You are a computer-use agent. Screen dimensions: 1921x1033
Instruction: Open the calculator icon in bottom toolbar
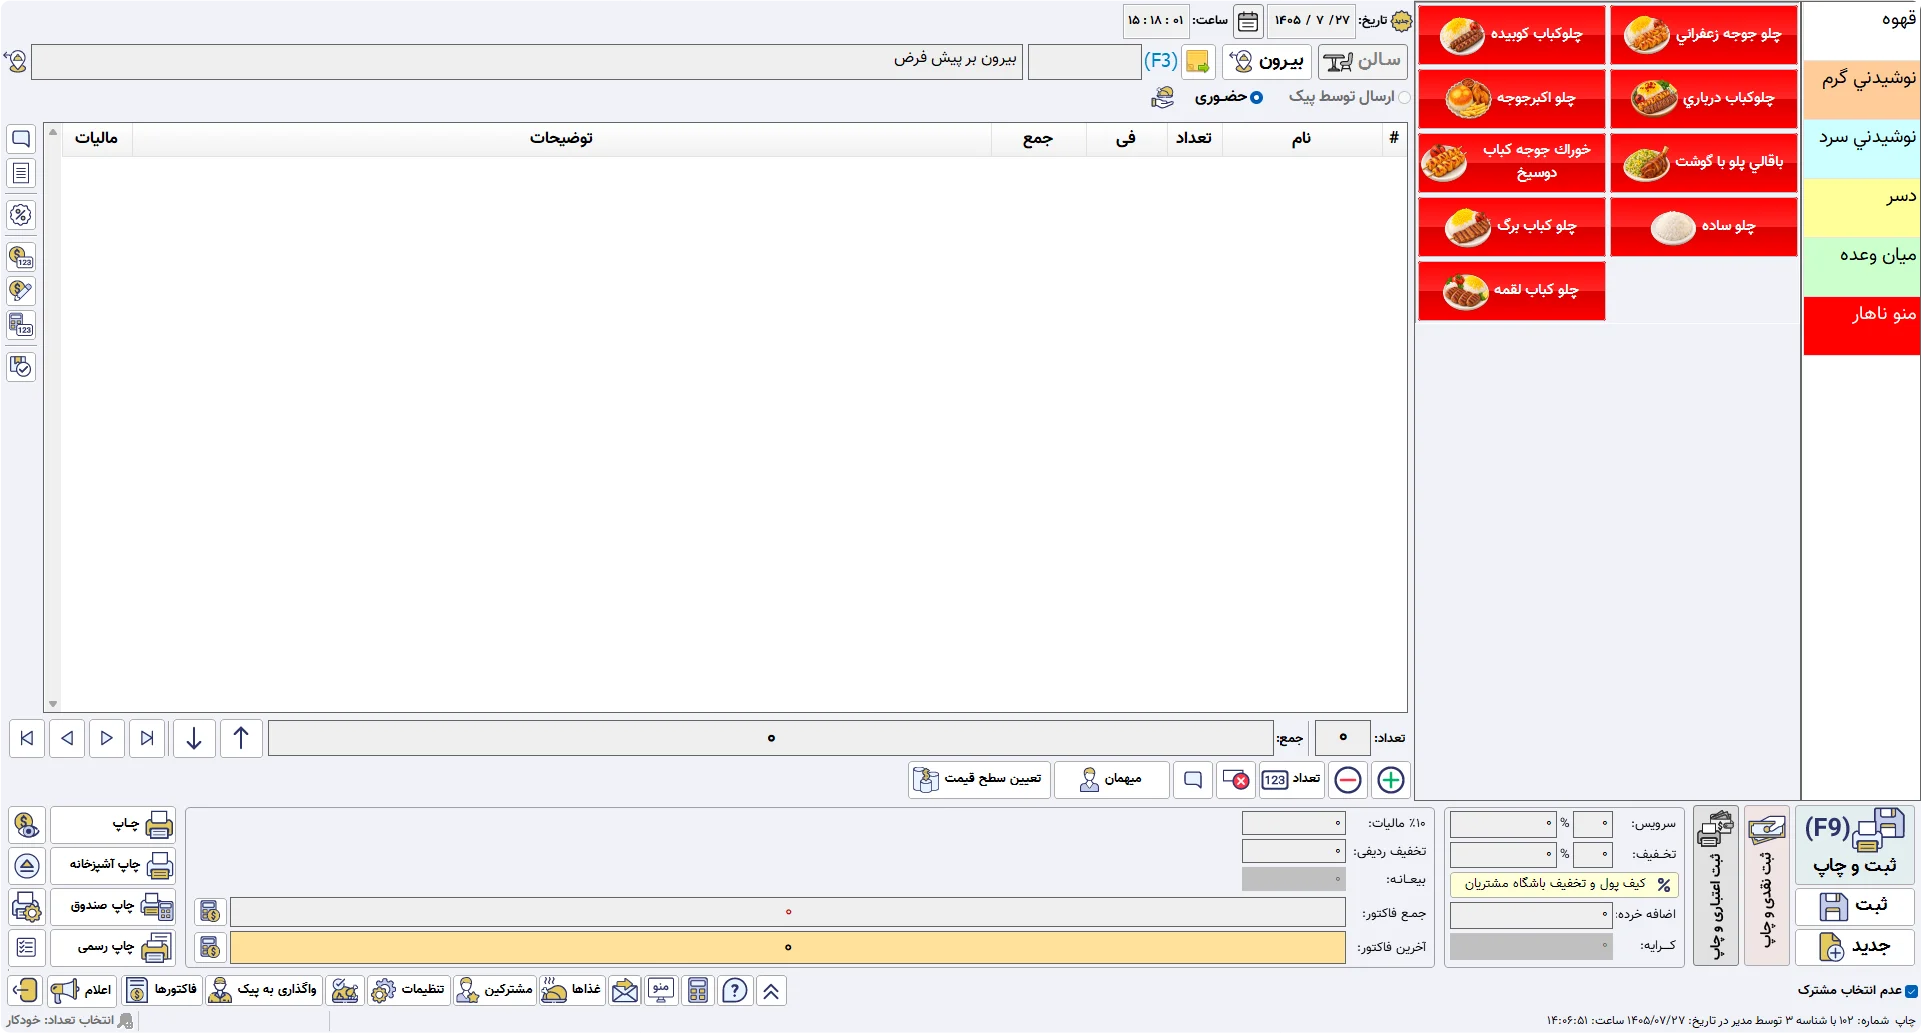coord(698,991)
